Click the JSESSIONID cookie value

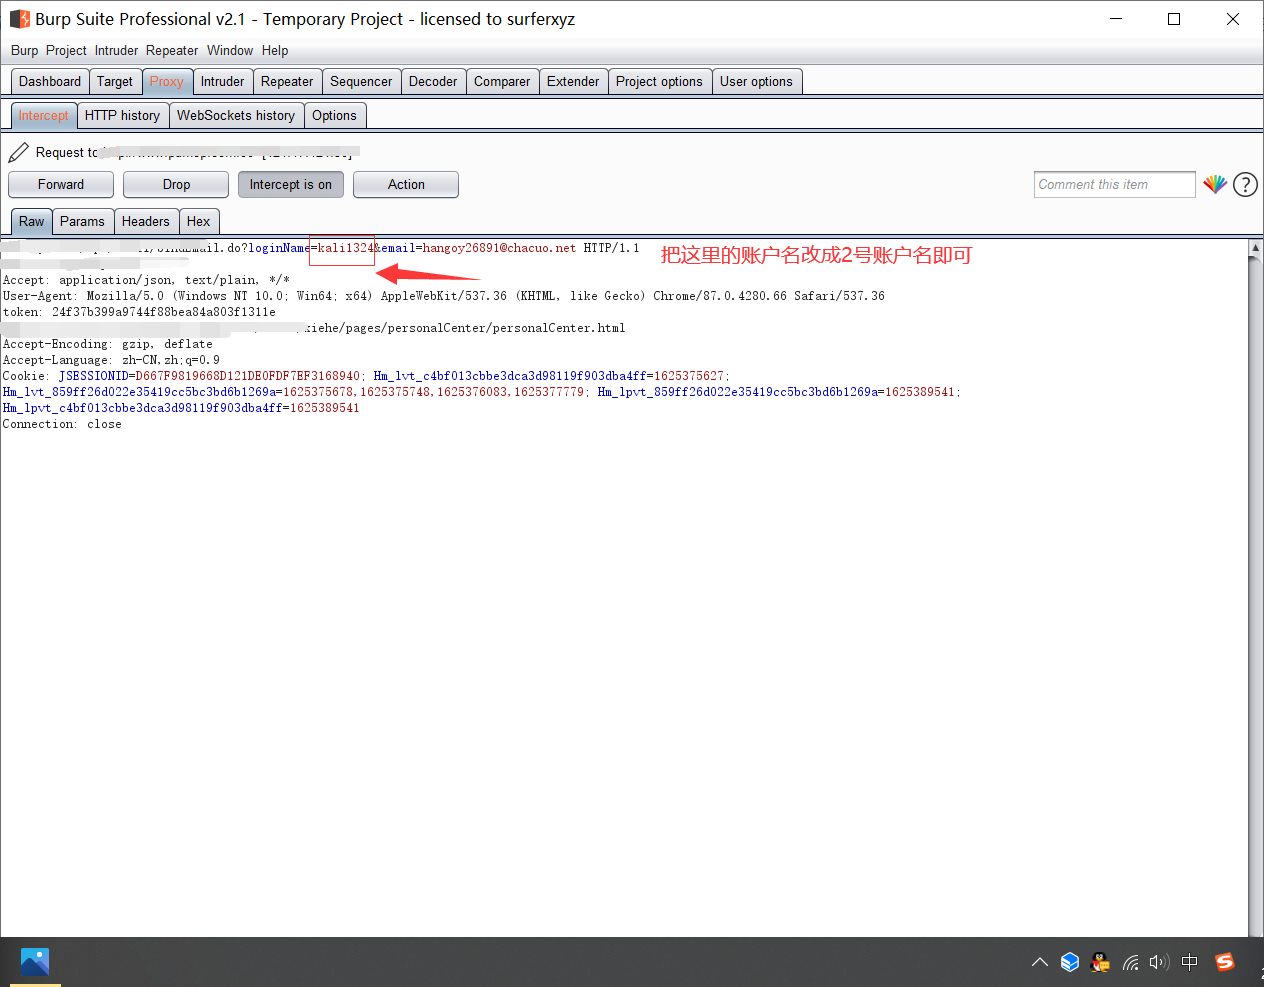click(x=248, y=376)
